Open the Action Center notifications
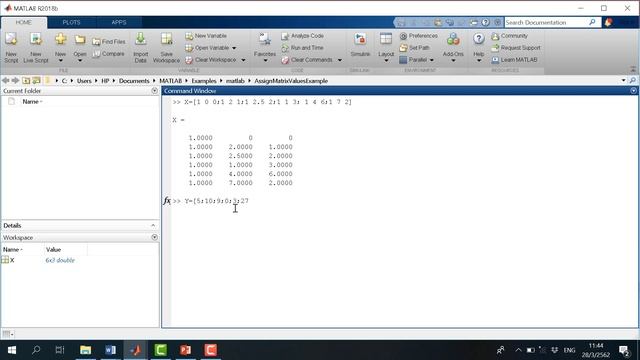 tap(624, 350)
